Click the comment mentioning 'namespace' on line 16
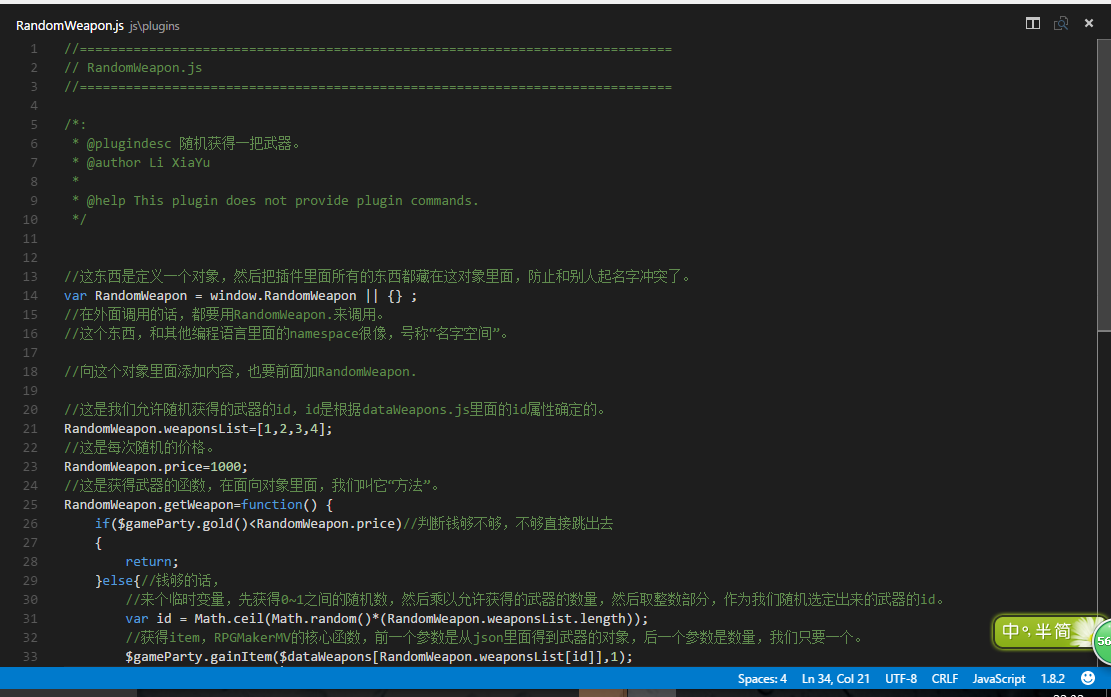 [286, 334]
